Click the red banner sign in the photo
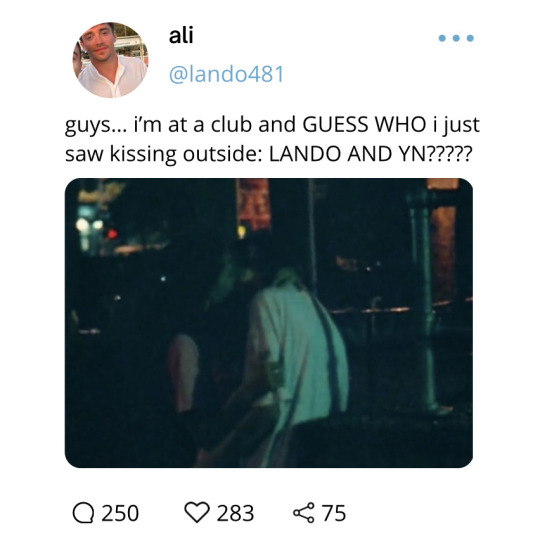 253,204
